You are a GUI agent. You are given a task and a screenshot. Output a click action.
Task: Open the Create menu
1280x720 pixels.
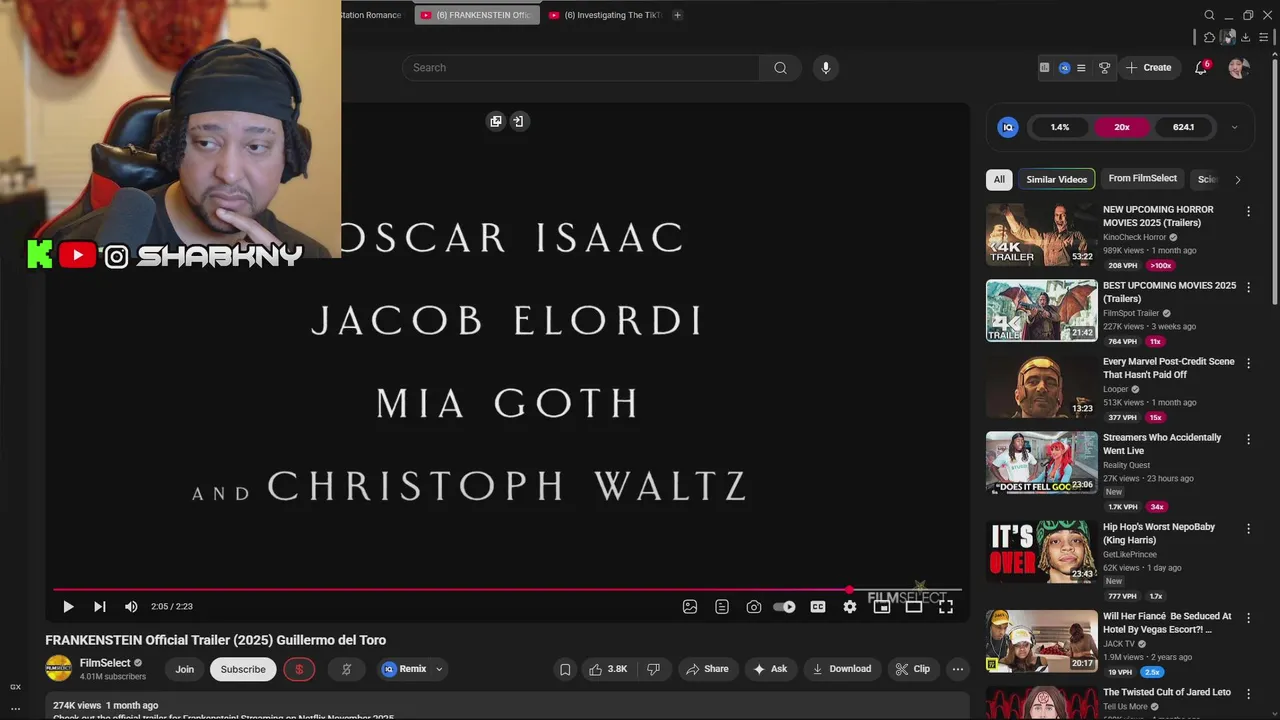tap(1148, 68)
